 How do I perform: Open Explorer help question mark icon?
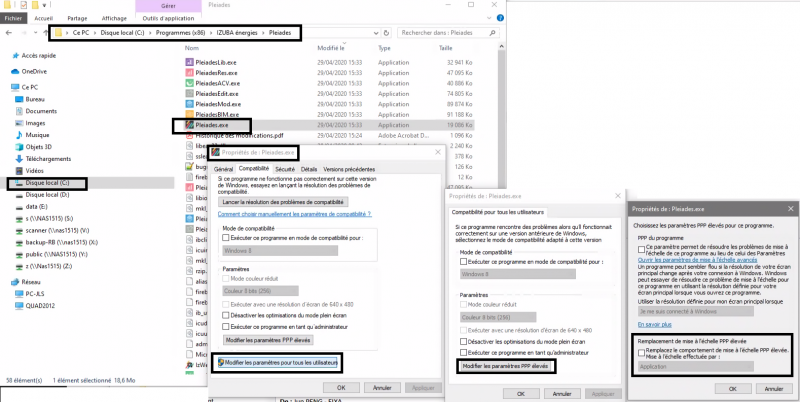[501, 18]
